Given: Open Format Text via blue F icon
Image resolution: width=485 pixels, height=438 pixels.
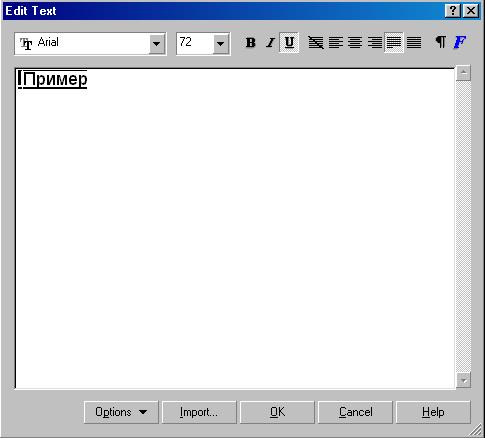Looking at the screenshot, I should click(x=460, y=43).
